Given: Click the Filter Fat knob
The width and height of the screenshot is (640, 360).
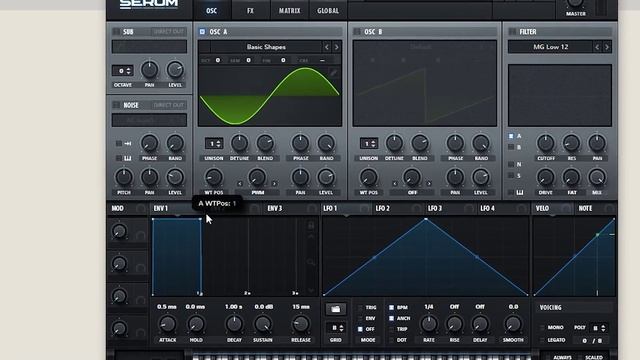Looking at the screenshot, I should 571,178.
